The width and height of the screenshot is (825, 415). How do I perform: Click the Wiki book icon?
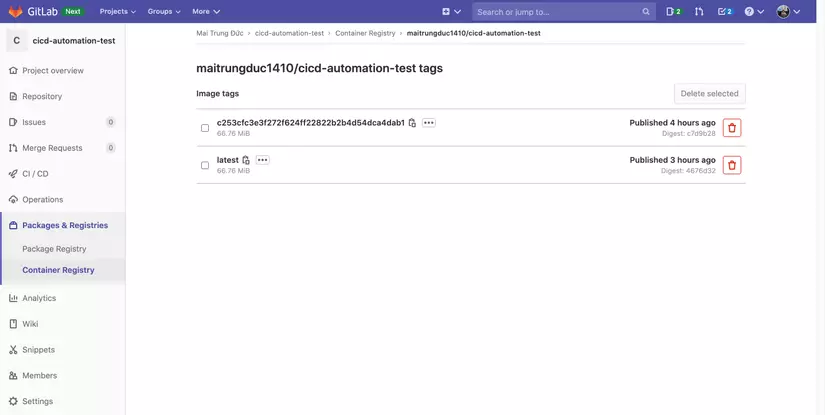pos(13,324)
